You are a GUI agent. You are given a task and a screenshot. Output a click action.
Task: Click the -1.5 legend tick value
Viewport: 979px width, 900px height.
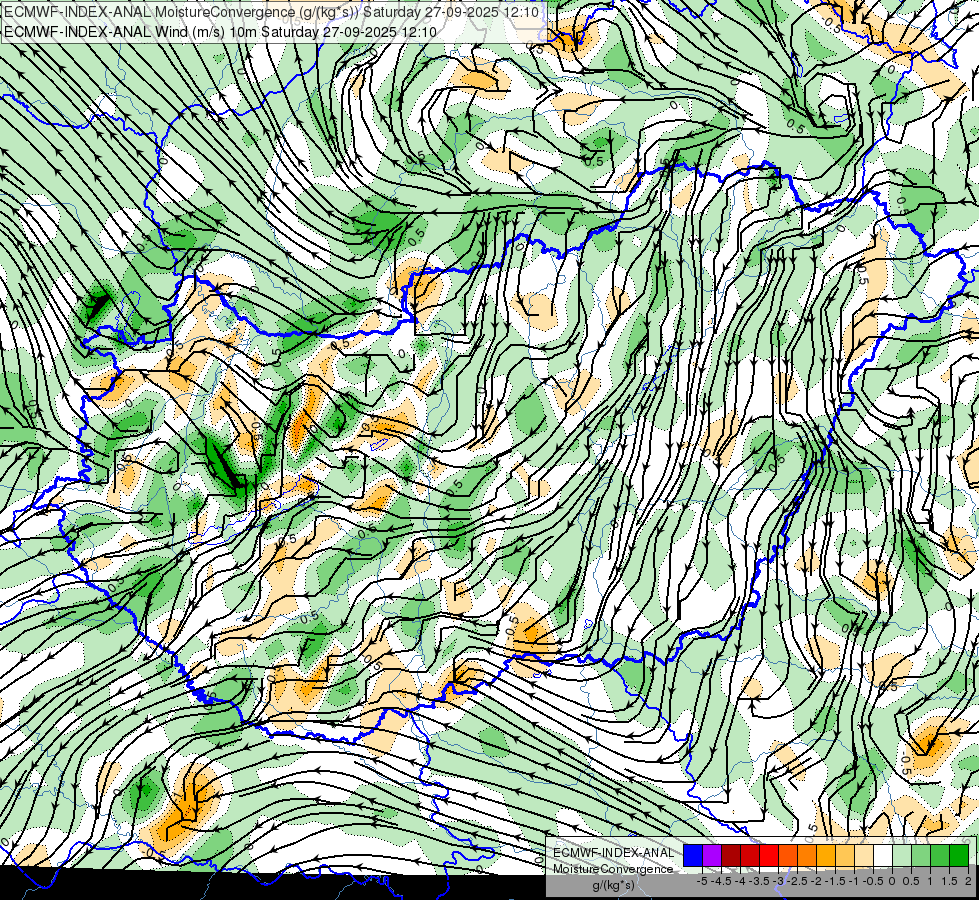[x=835, y=881]
